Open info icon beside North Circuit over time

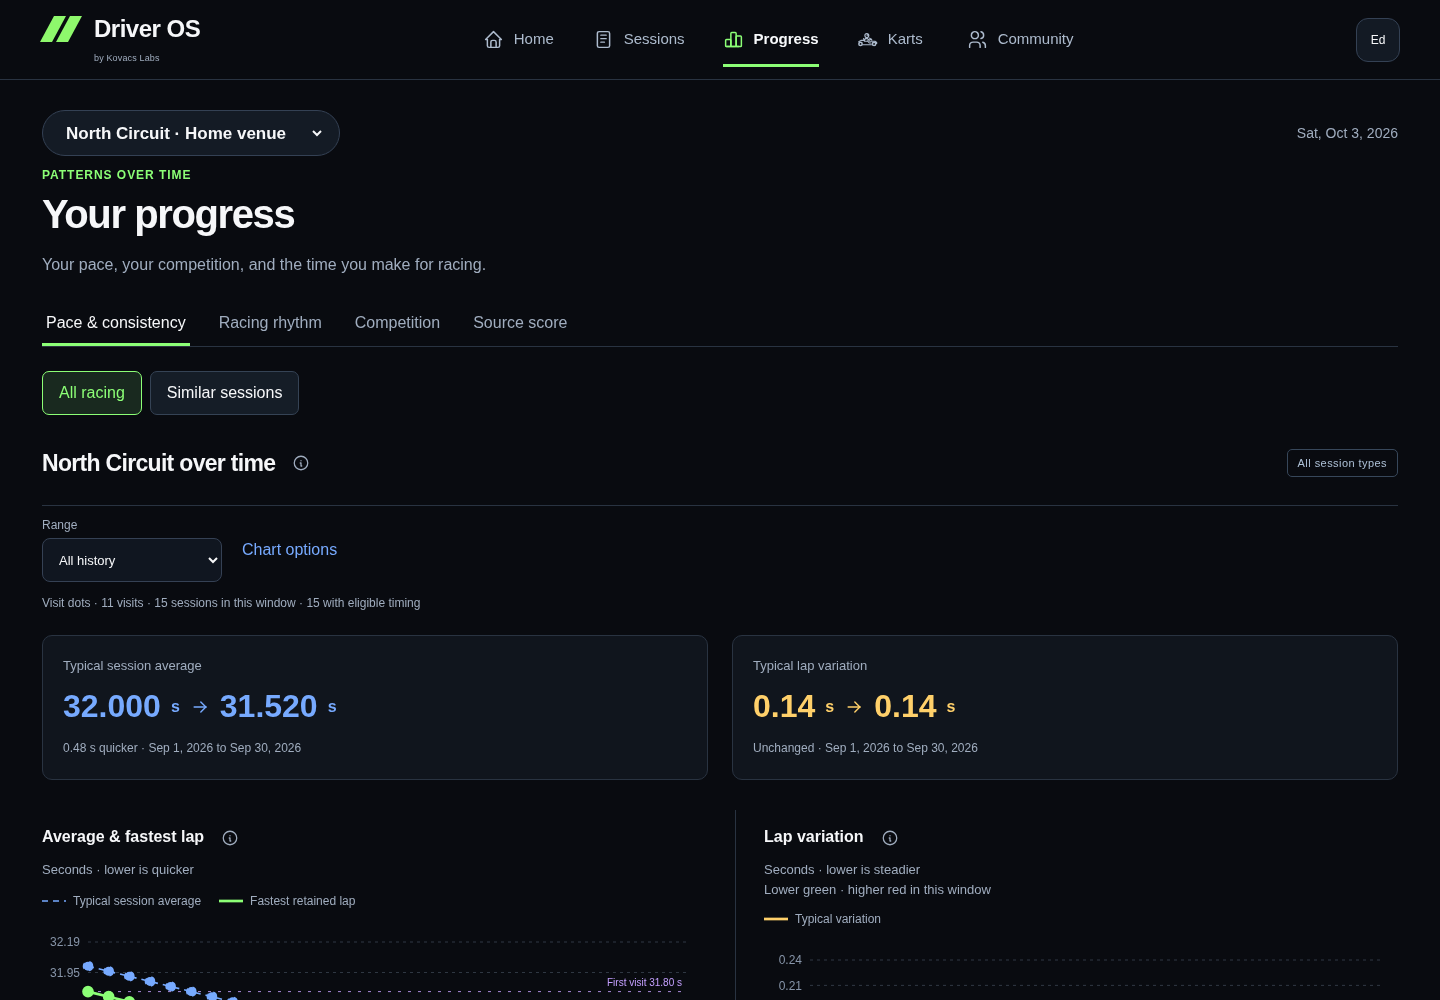(301, 463)
